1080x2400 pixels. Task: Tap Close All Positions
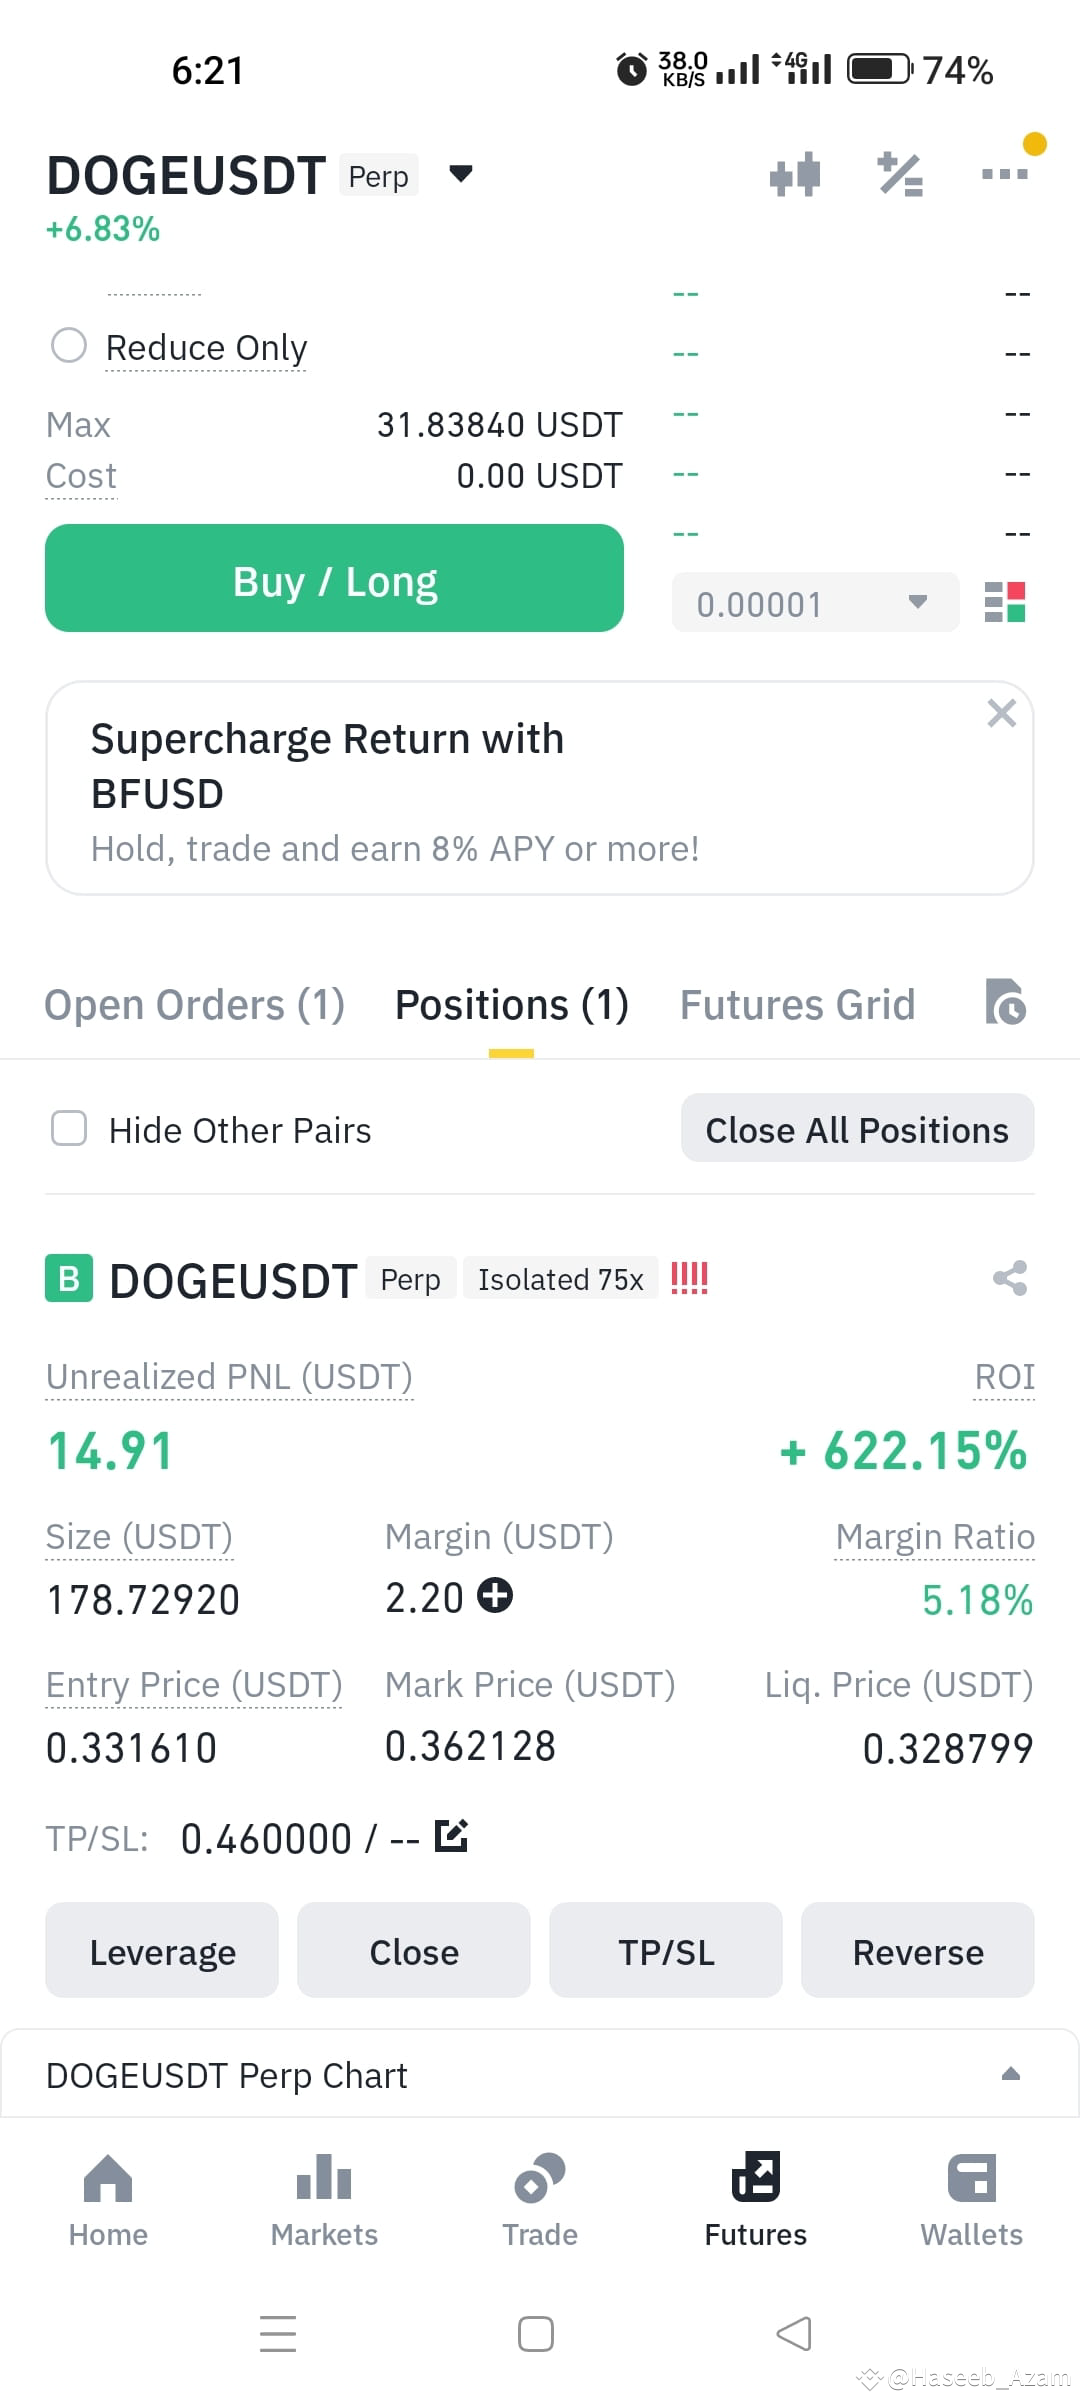coord(857,1129)
